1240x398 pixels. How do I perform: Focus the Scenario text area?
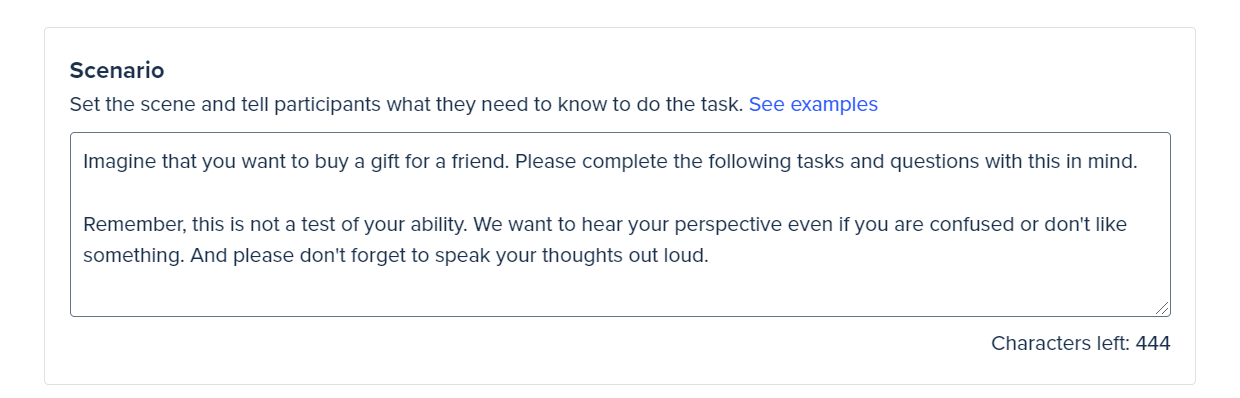point(620,225)
